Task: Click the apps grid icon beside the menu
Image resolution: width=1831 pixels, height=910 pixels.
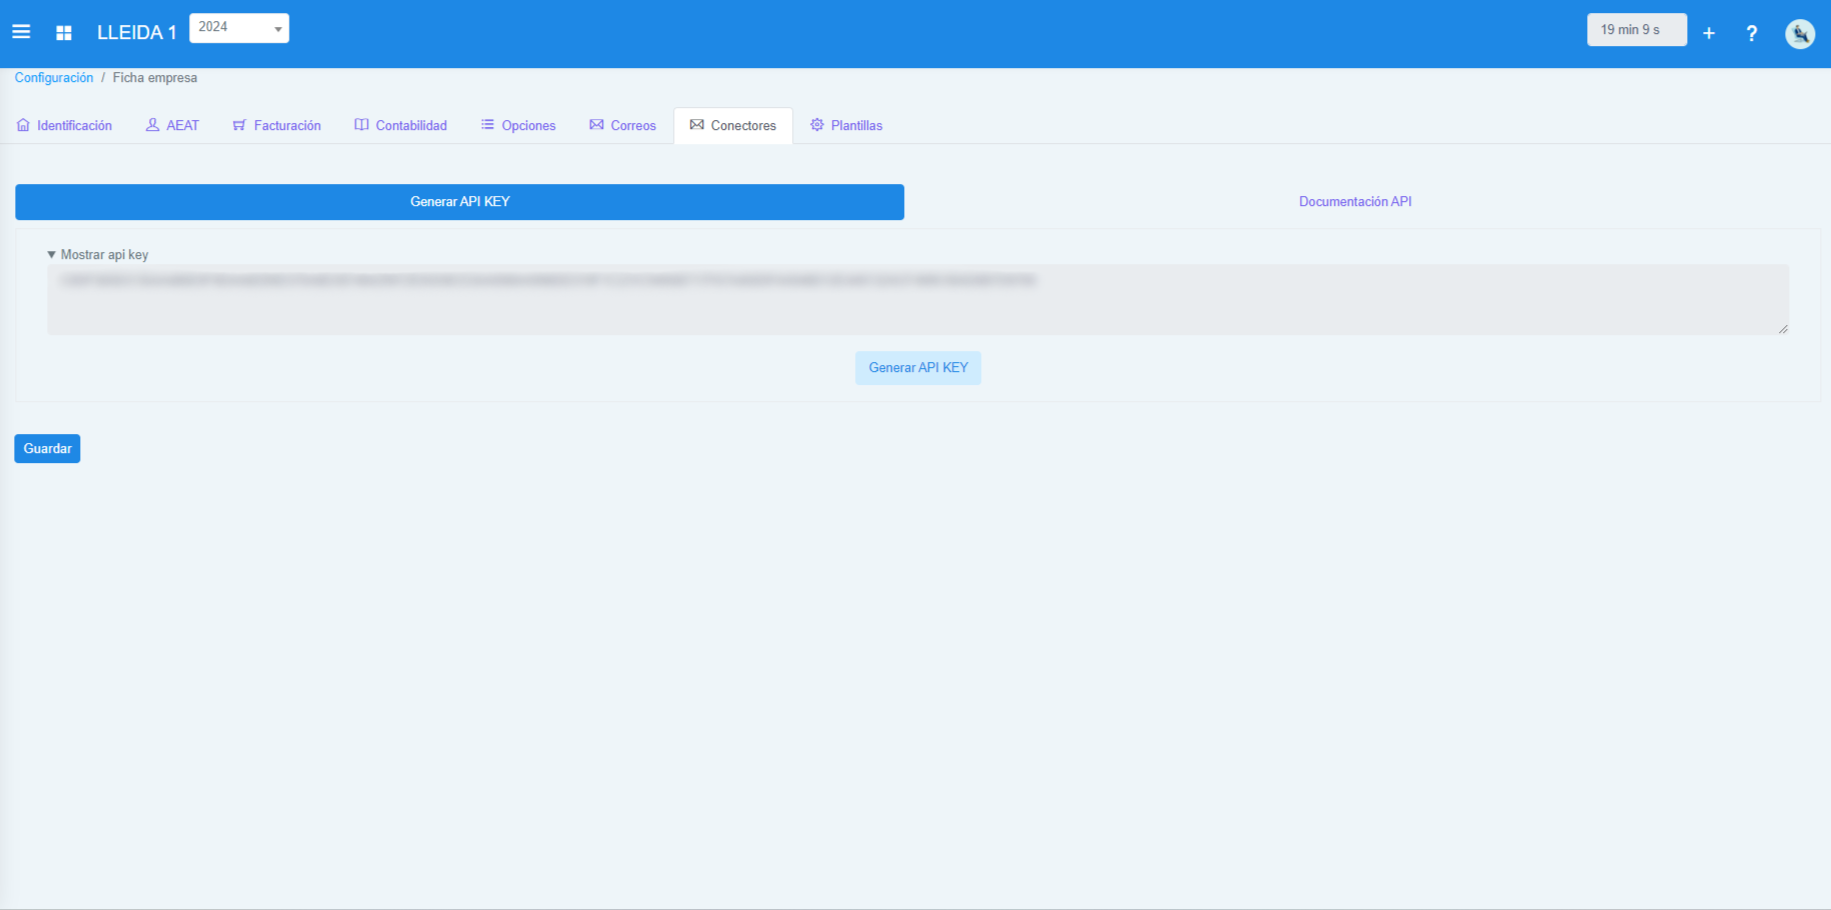Action: (x=63, y=32)
